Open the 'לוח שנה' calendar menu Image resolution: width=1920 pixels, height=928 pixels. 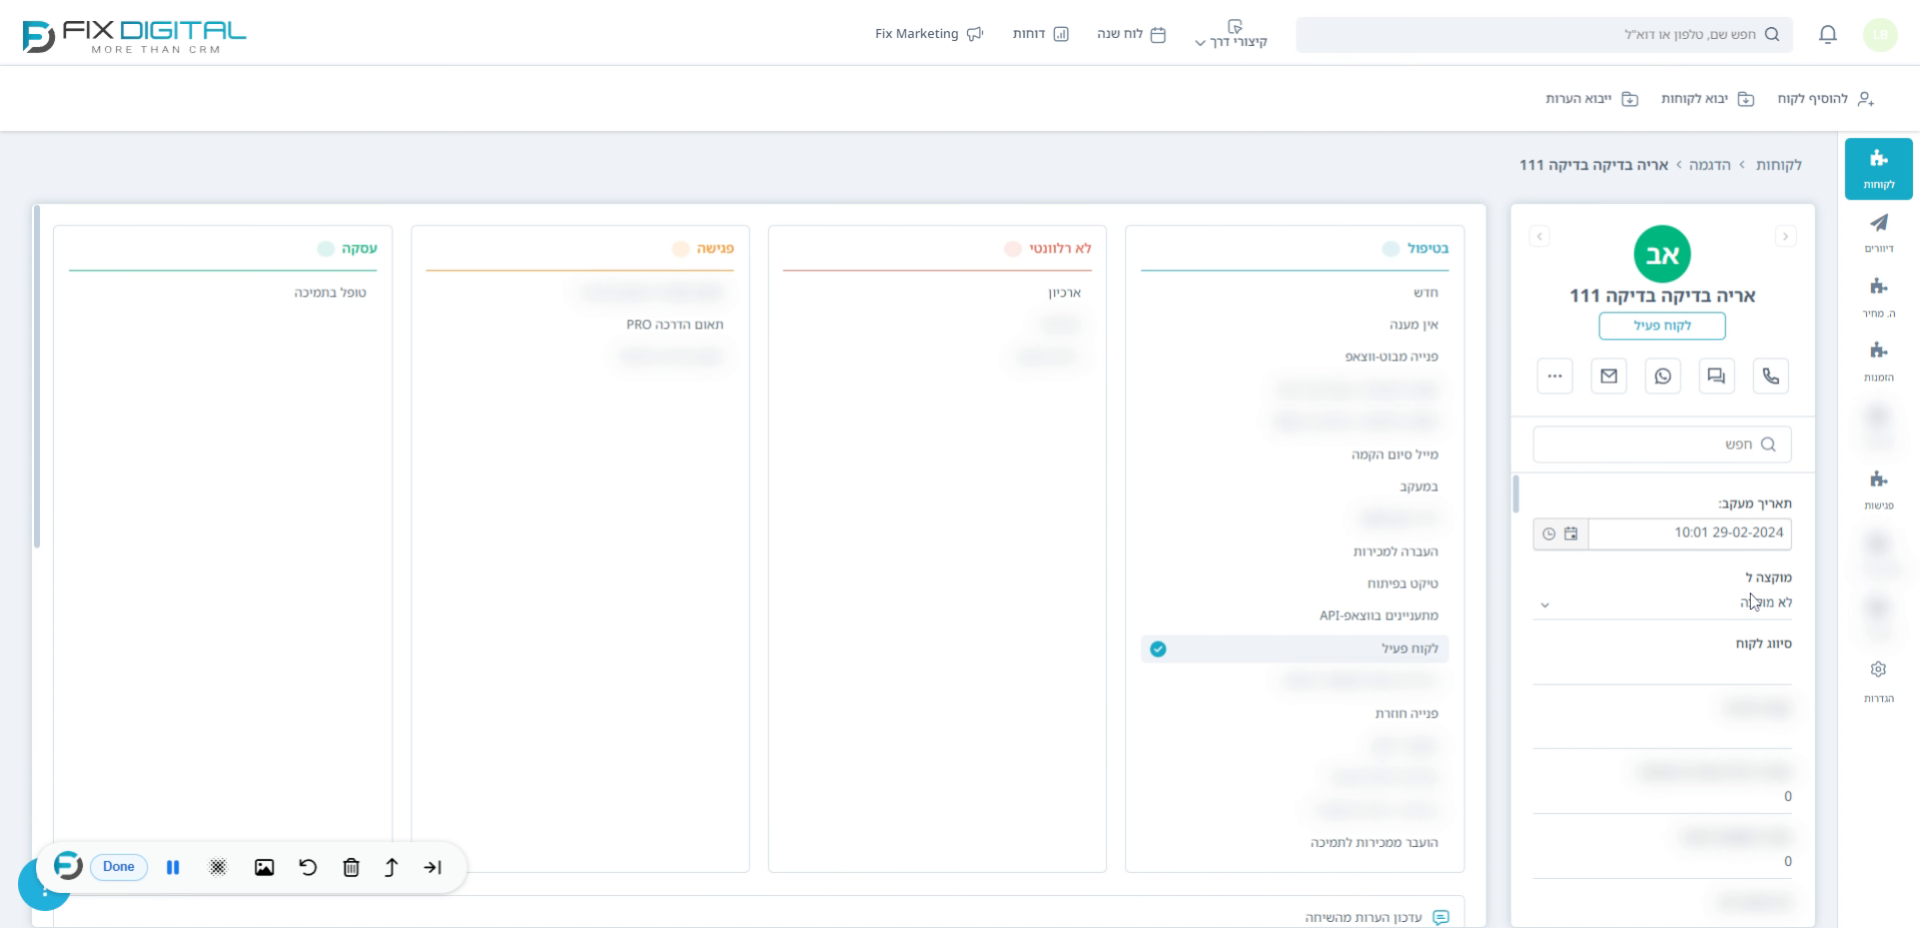[x=1131, y=34]
